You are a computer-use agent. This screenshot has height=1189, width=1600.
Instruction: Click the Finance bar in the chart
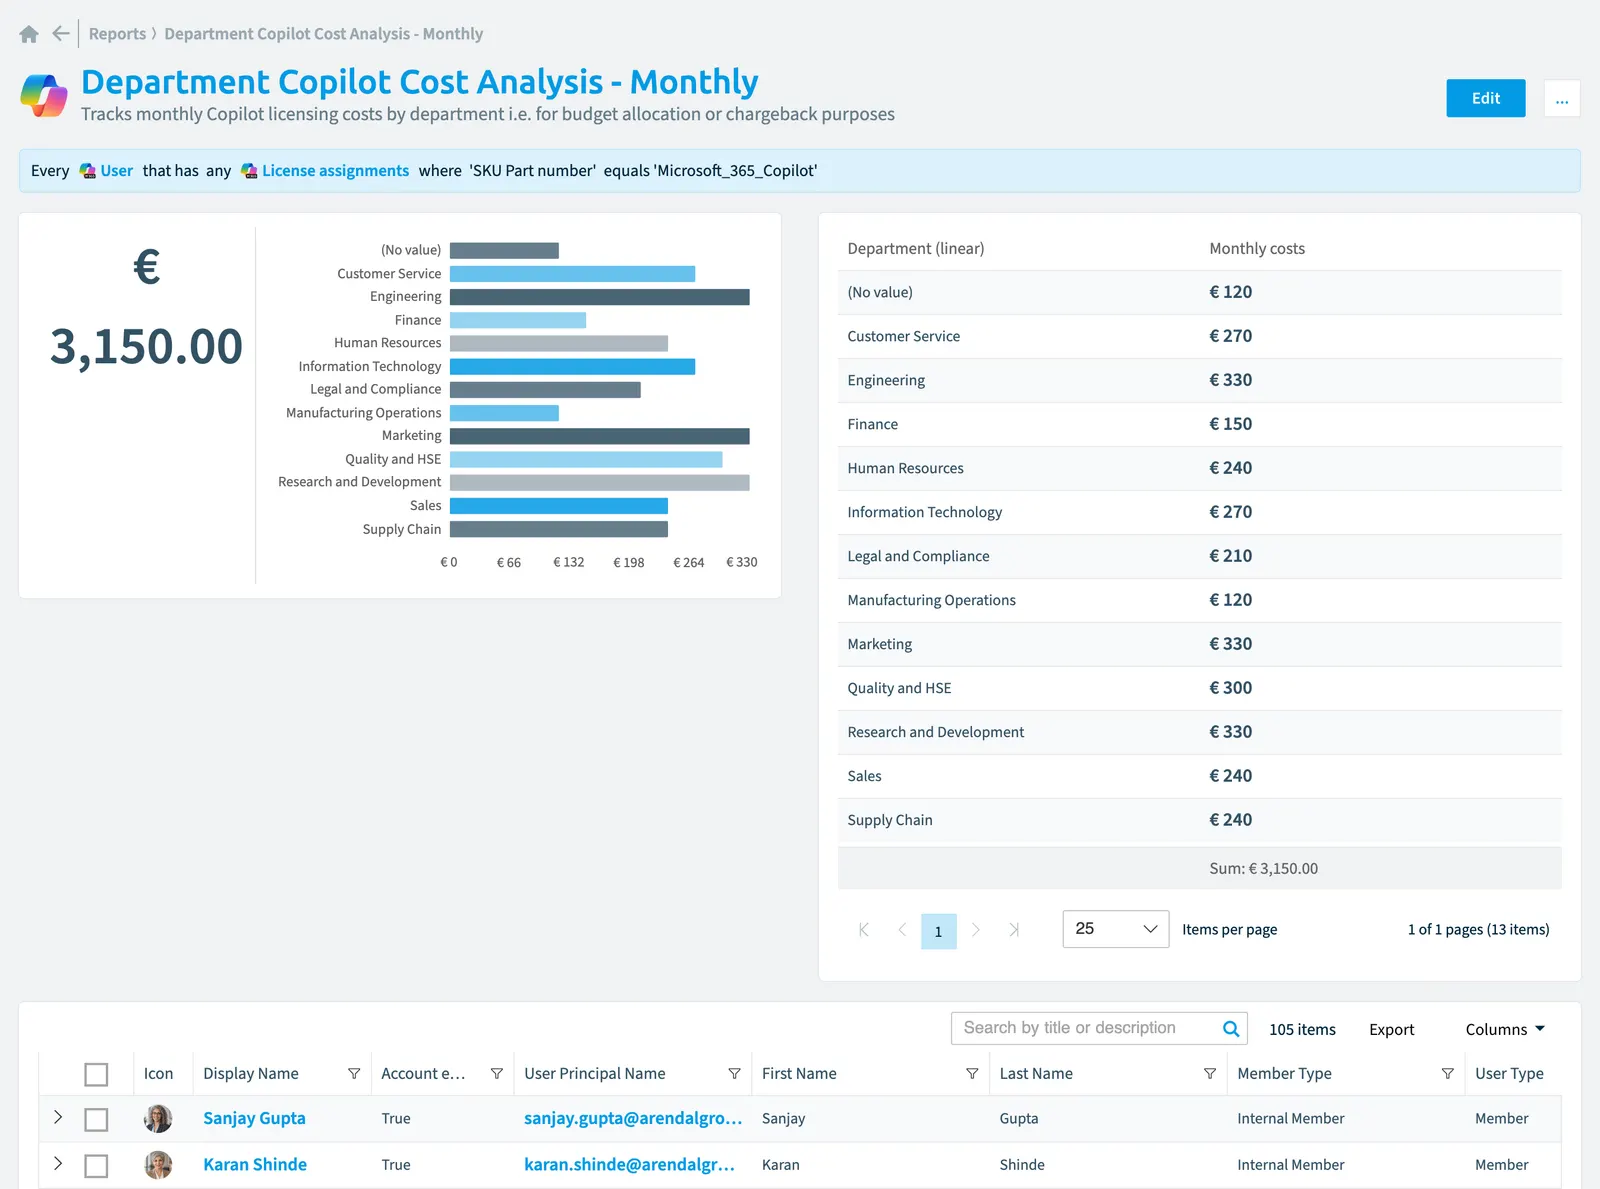[518, 320]
